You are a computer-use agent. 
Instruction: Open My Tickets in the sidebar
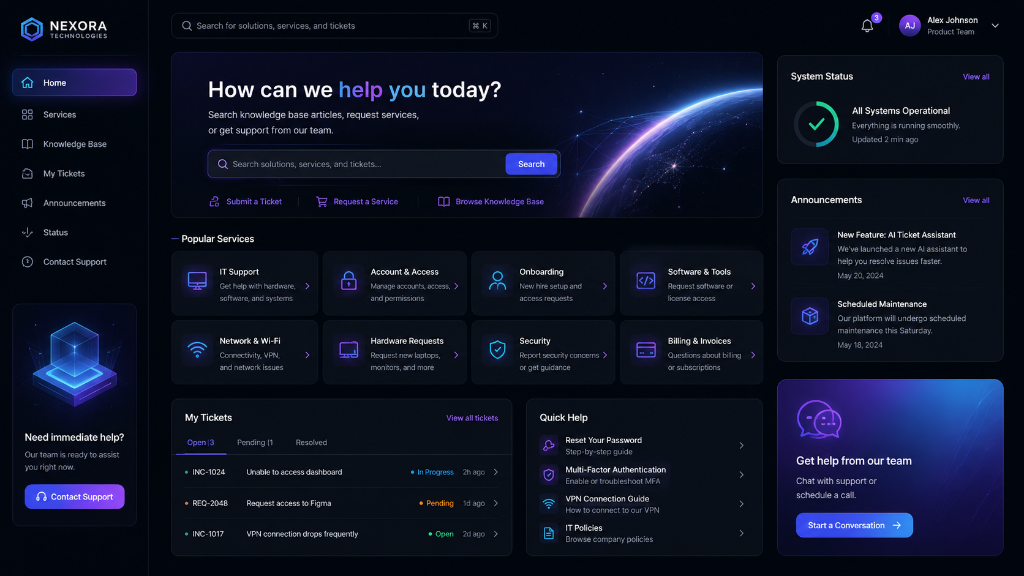point(74,173)
